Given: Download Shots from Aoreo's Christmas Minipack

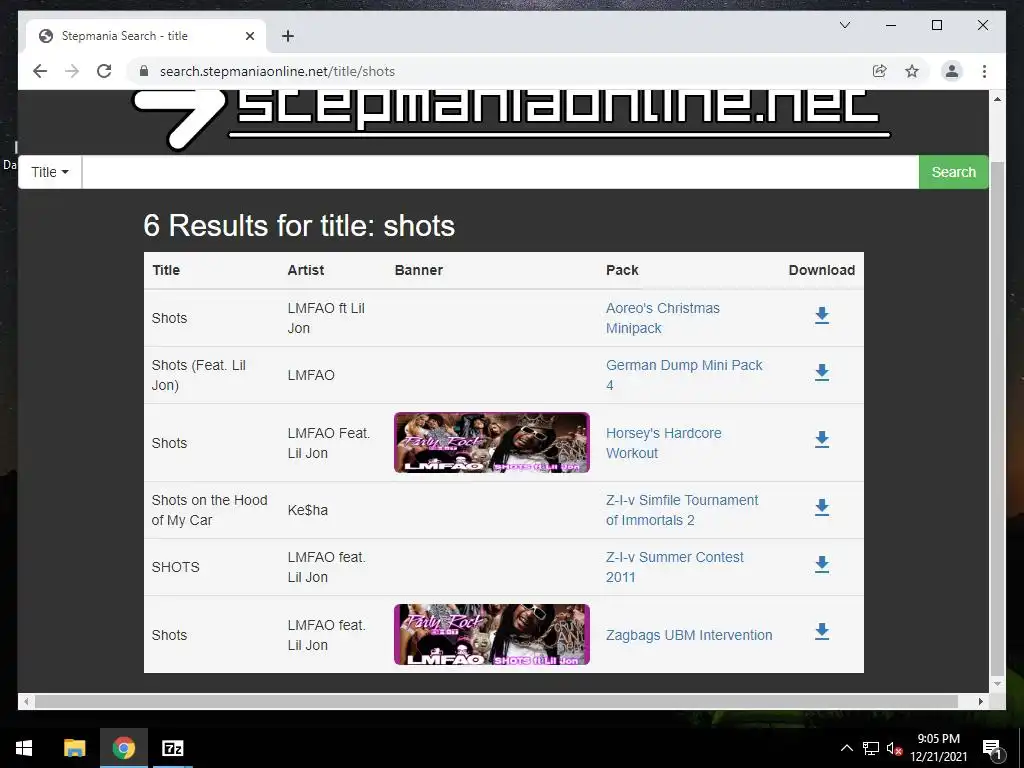Looking at the screenshot, I should (822, 315).
